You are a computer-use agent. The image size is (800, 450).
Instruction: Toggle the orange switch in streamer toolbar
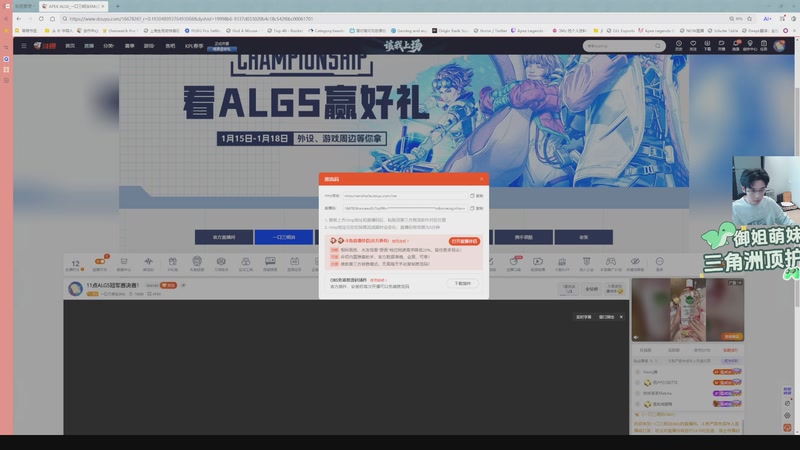pyautogui.click(x=100, y=262)
